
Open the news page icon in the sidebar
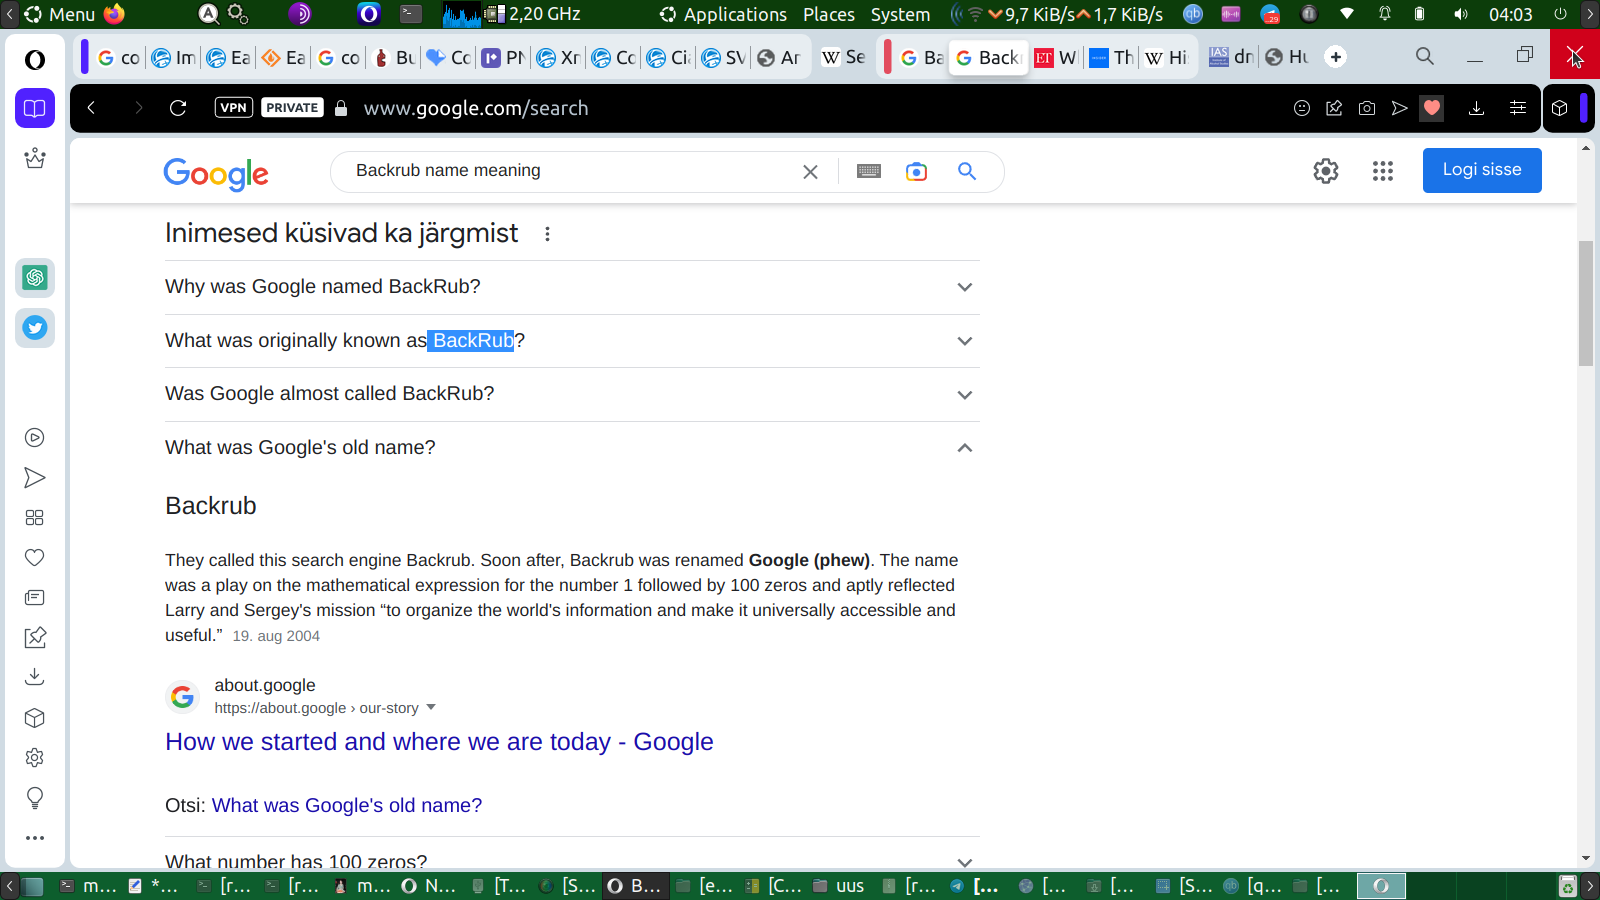tap(35, 597)
